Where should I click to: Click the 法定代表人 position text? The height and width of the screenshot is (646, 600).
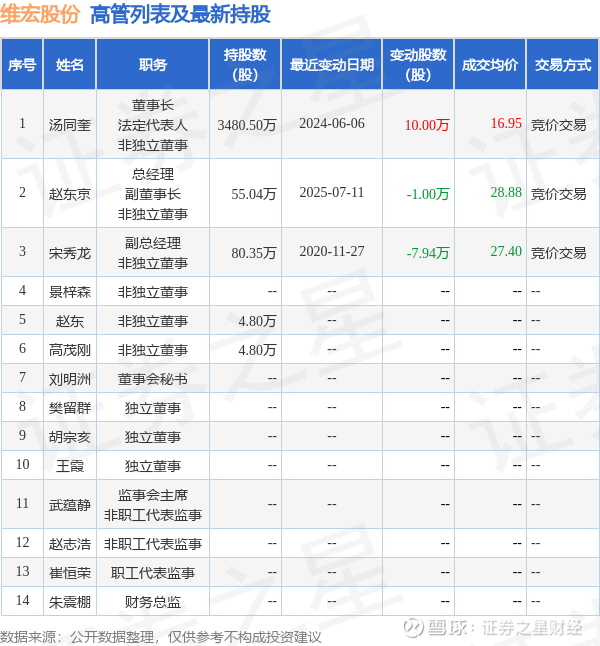point(152,125)
